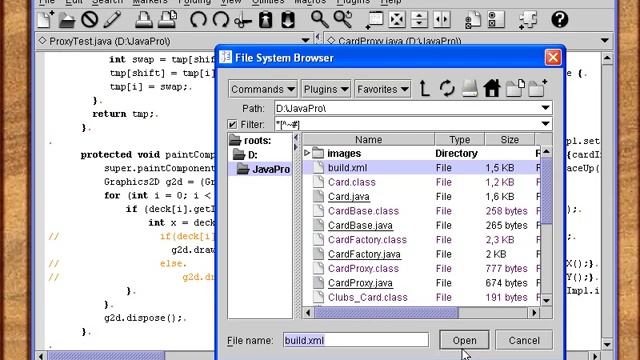Viewport: 640px width, 360px height.
Task: Click the Copy toolbar icon
Action: click(266, 20)
